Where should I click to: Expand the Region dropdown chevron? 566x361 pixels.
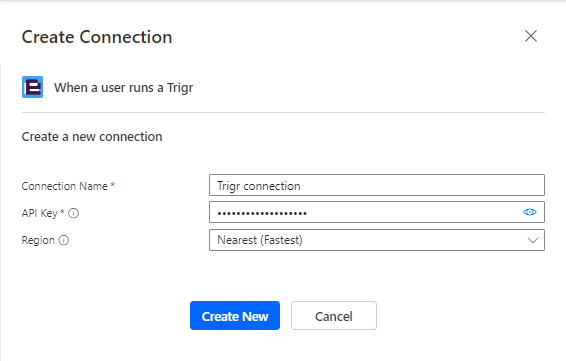pos(533,240)
